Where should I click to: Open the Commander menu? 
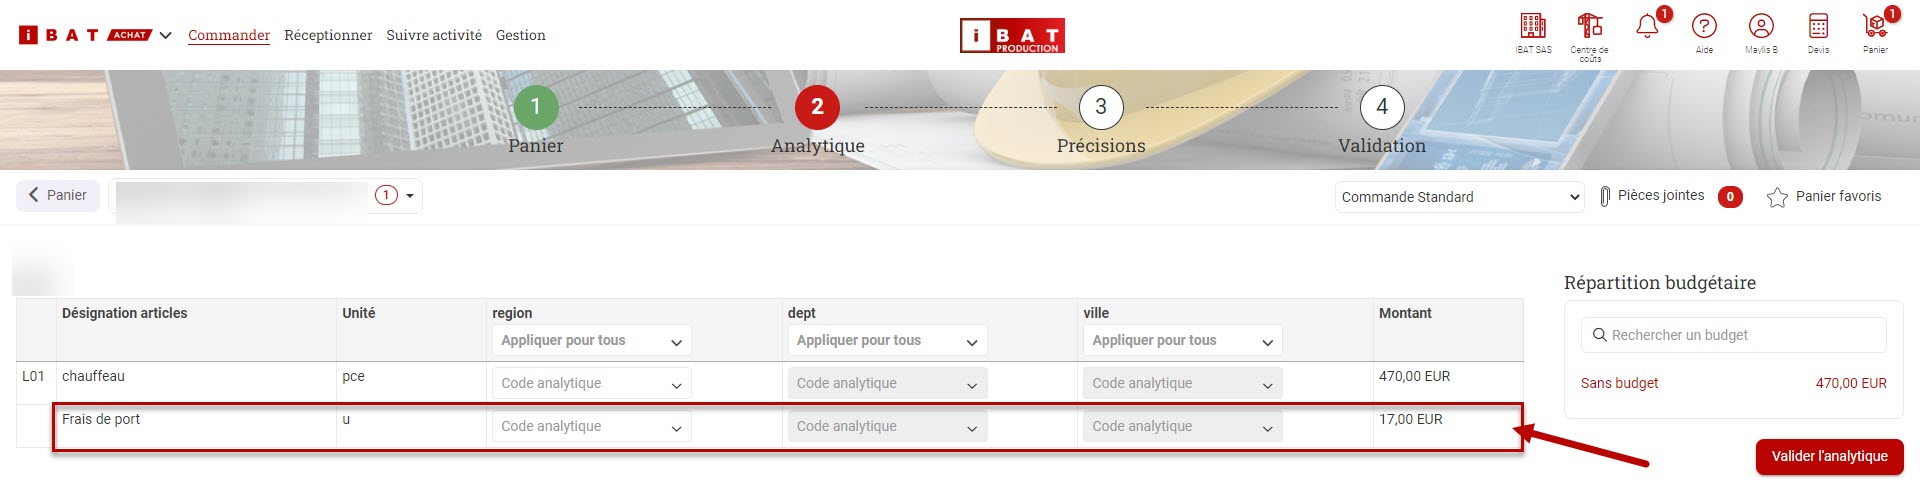[229, 35]
